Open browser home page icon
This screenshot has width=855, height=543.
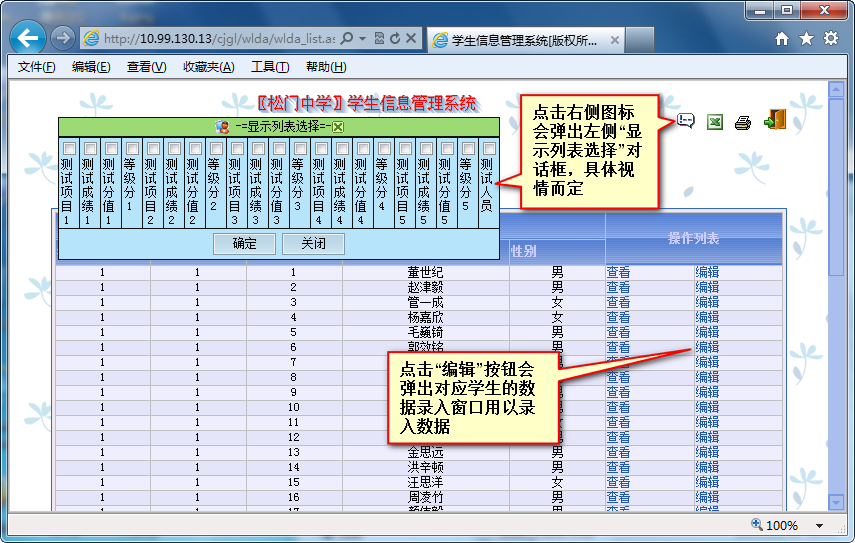[x=782, y=39]
